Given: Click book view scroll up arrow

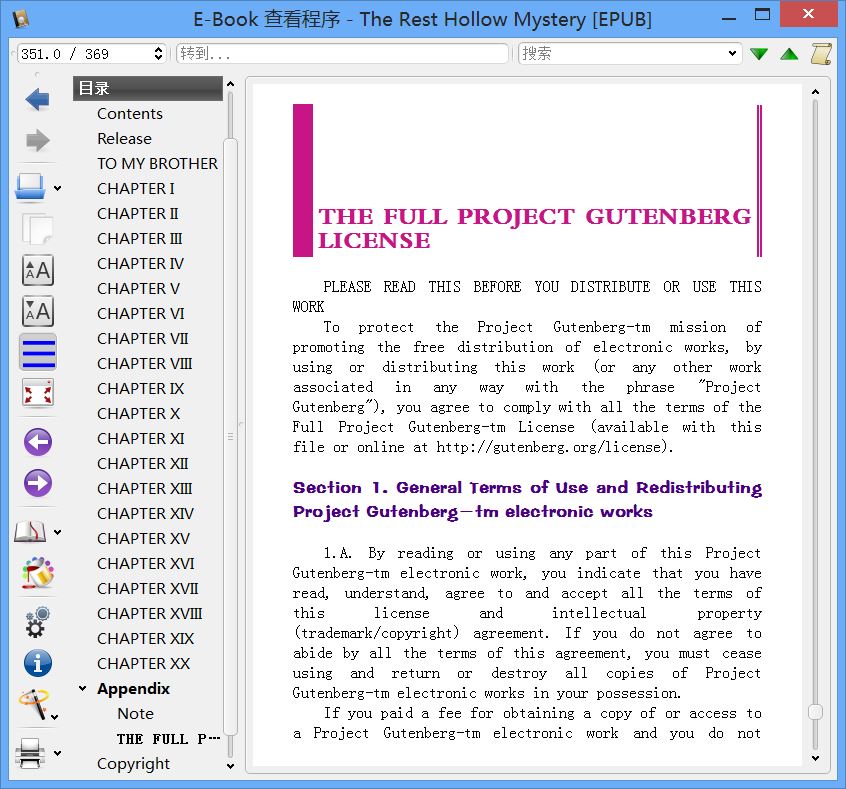Looking at the screenshot, I should [815, 92].
